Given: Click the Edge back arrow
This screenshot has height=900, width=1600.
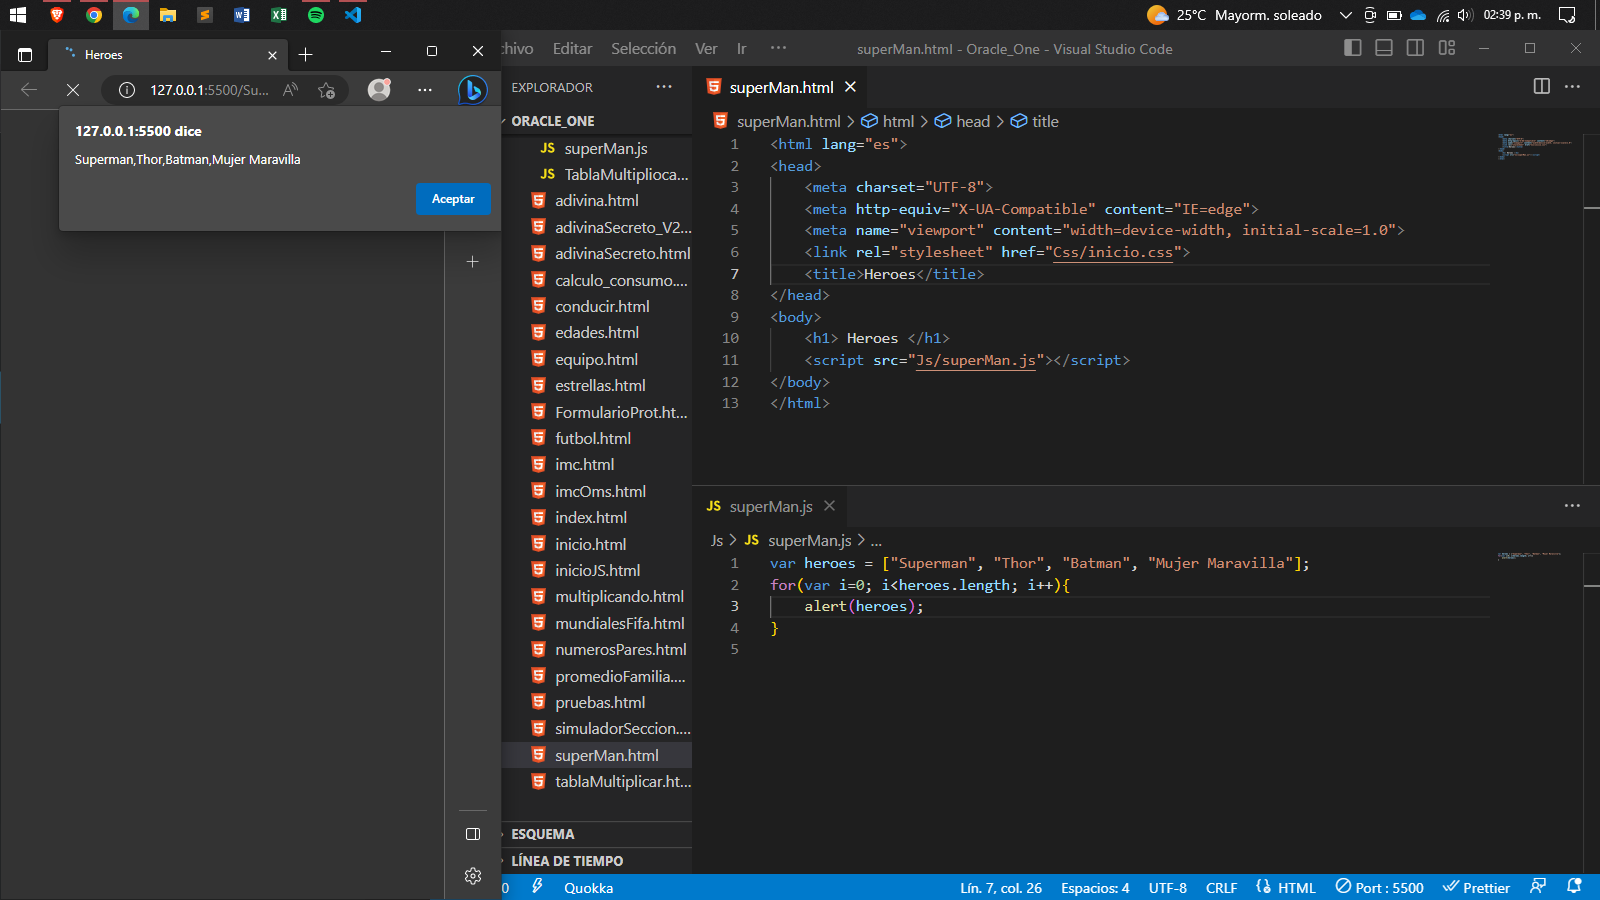Looking at the screenshot, I should pos(29,90).
